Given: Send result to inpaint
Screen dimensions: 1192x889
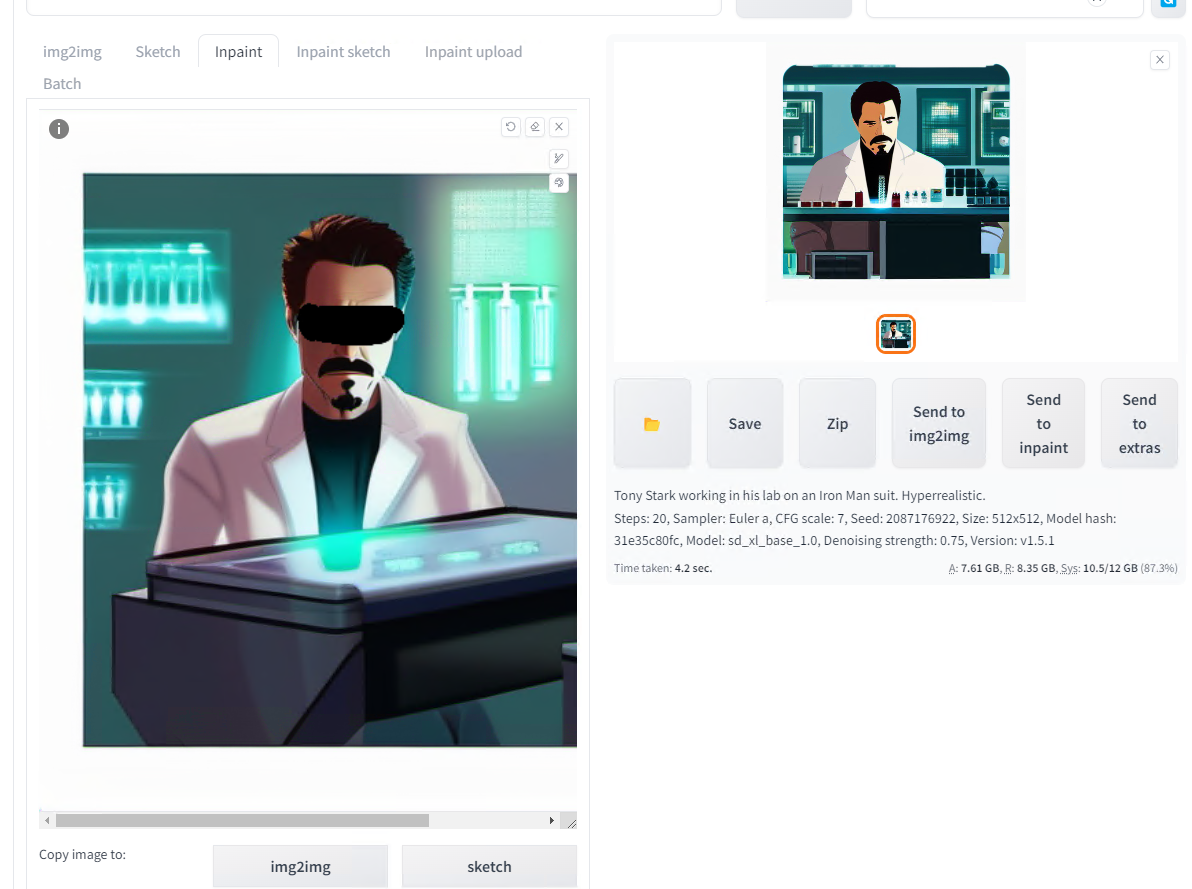Looking at the screenshot, I should (x=1044, y=424).
